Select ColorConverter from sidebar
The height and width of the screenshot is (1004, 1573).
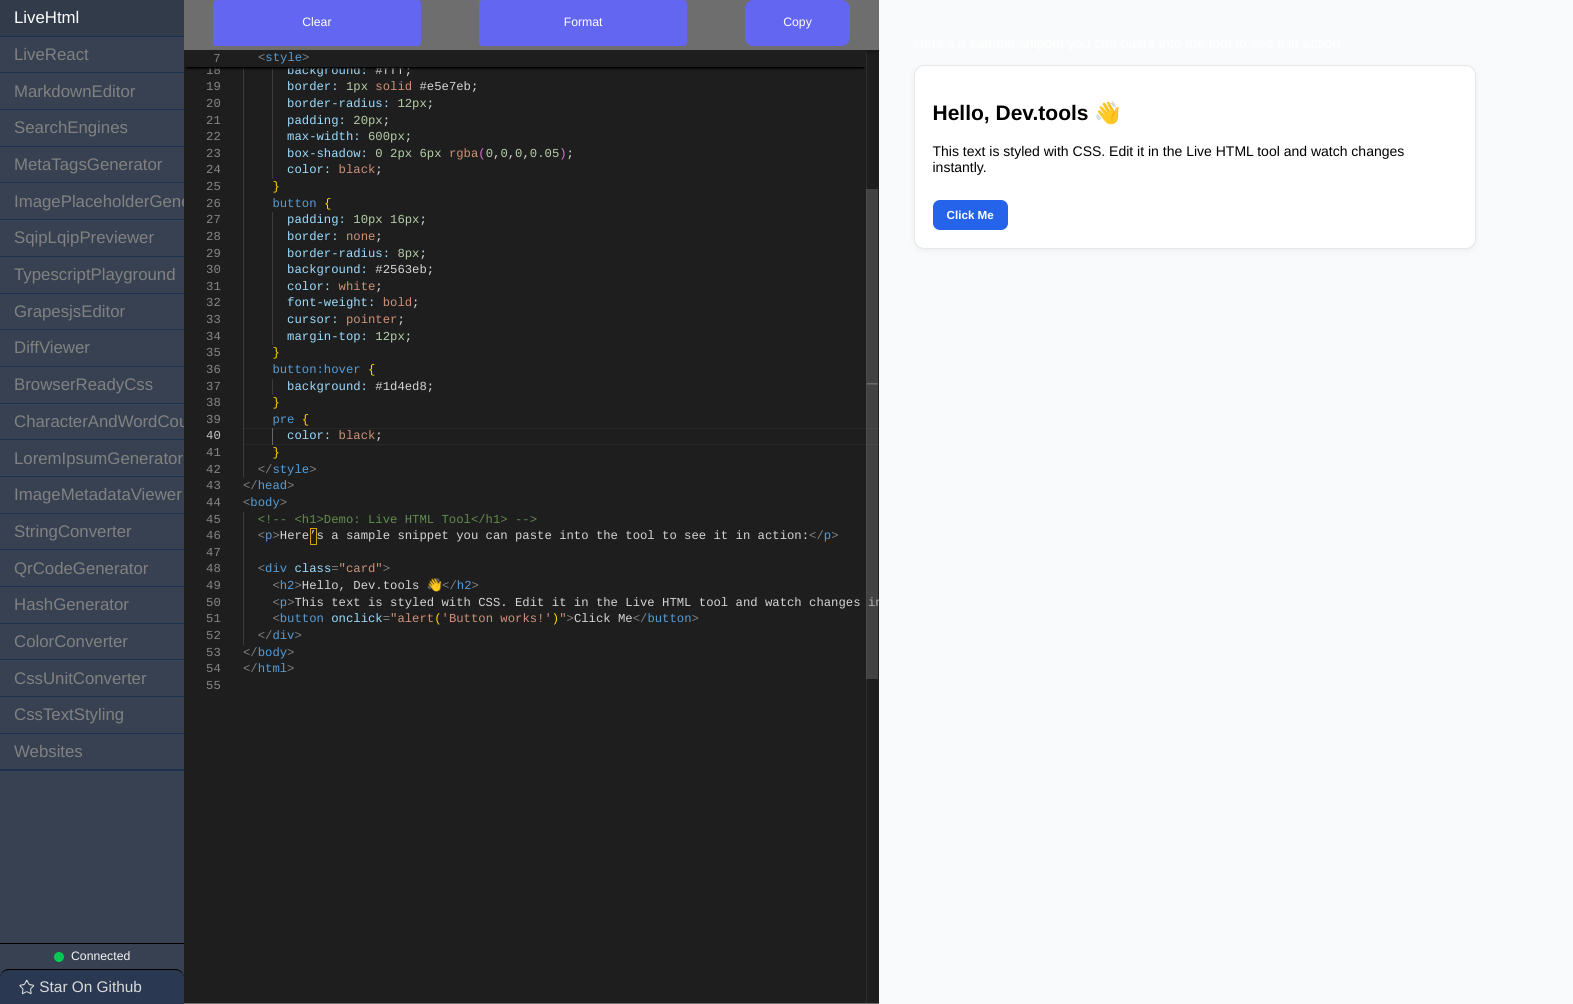[x=92, y=642]
